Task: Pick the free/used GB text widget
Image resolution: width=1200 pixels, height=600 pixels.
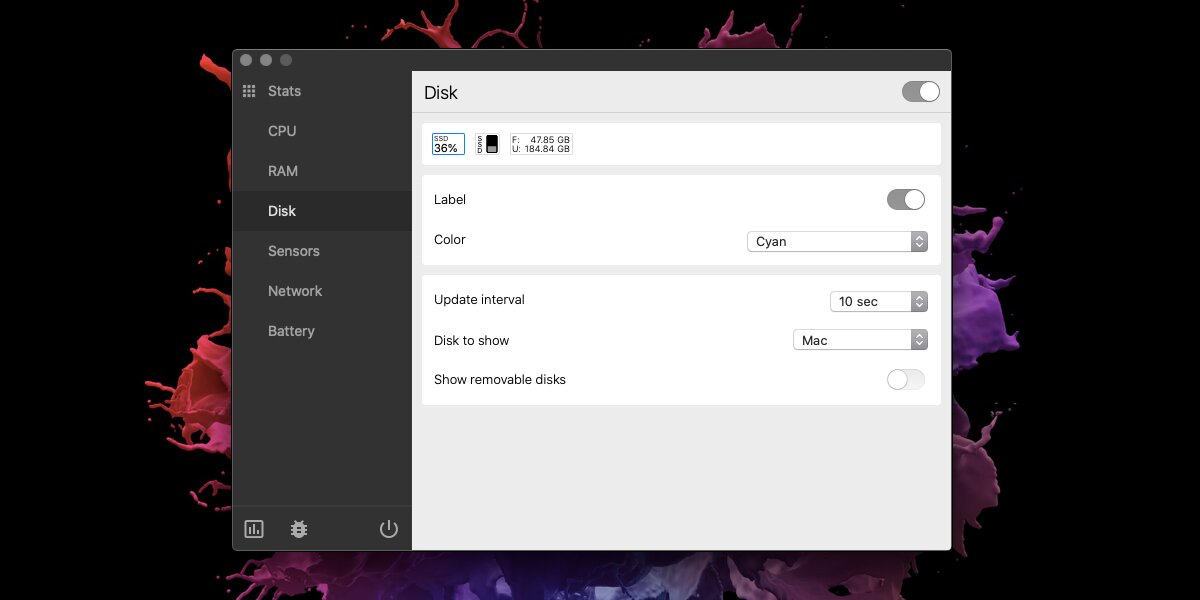Action: coord(540,143)
